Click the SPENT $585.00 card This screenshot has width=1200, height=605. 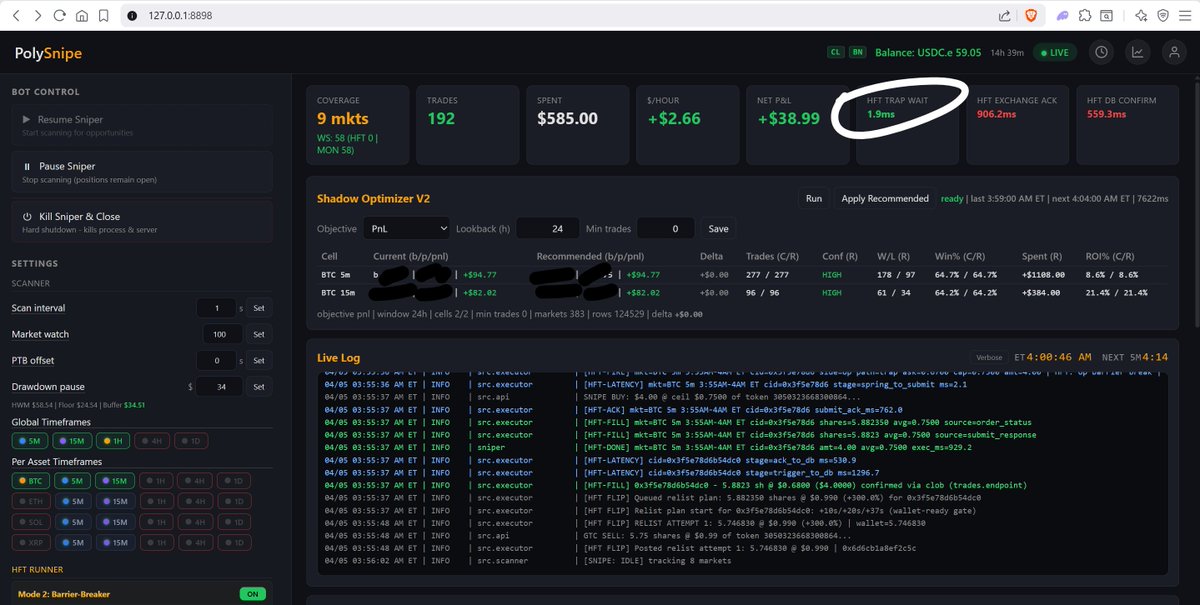pyautogui.click(x=578, y=125)
